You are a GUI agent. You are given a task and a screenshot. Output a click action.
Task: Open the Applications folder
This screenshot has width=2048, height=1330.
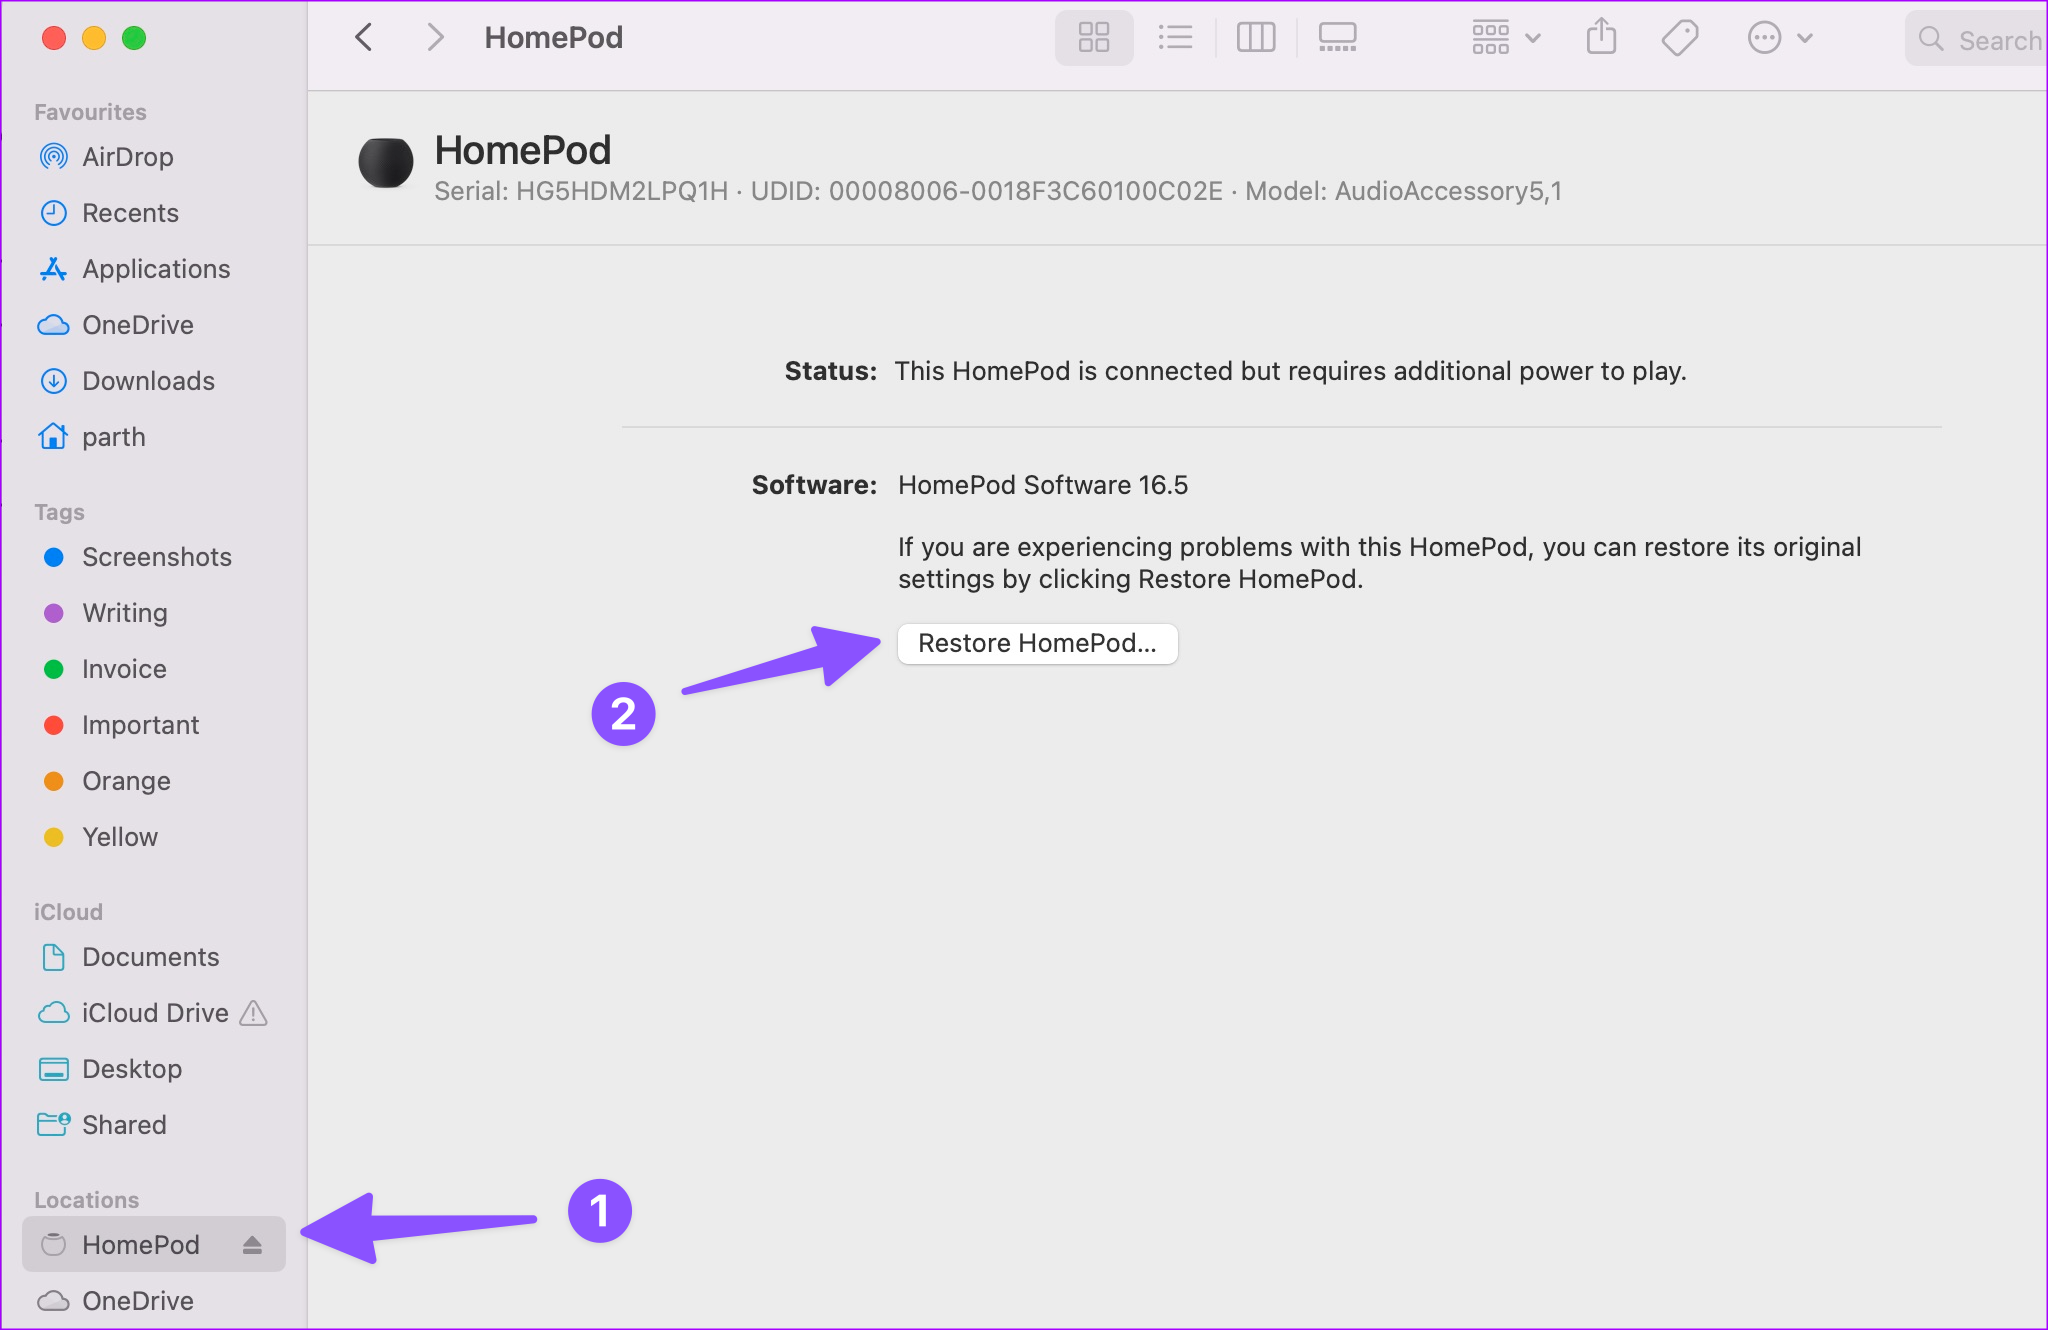[x=155, y=268]
